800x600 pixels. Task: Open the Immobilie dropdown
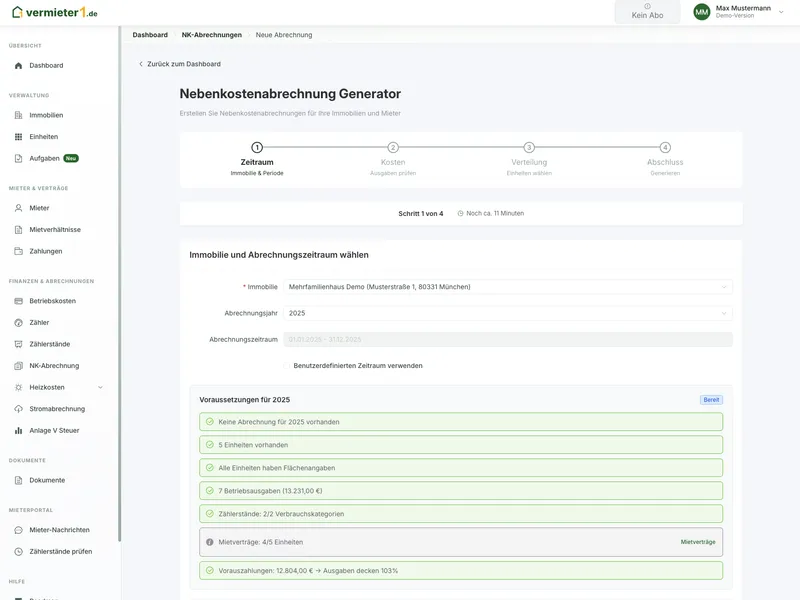[x=508, y=287]
